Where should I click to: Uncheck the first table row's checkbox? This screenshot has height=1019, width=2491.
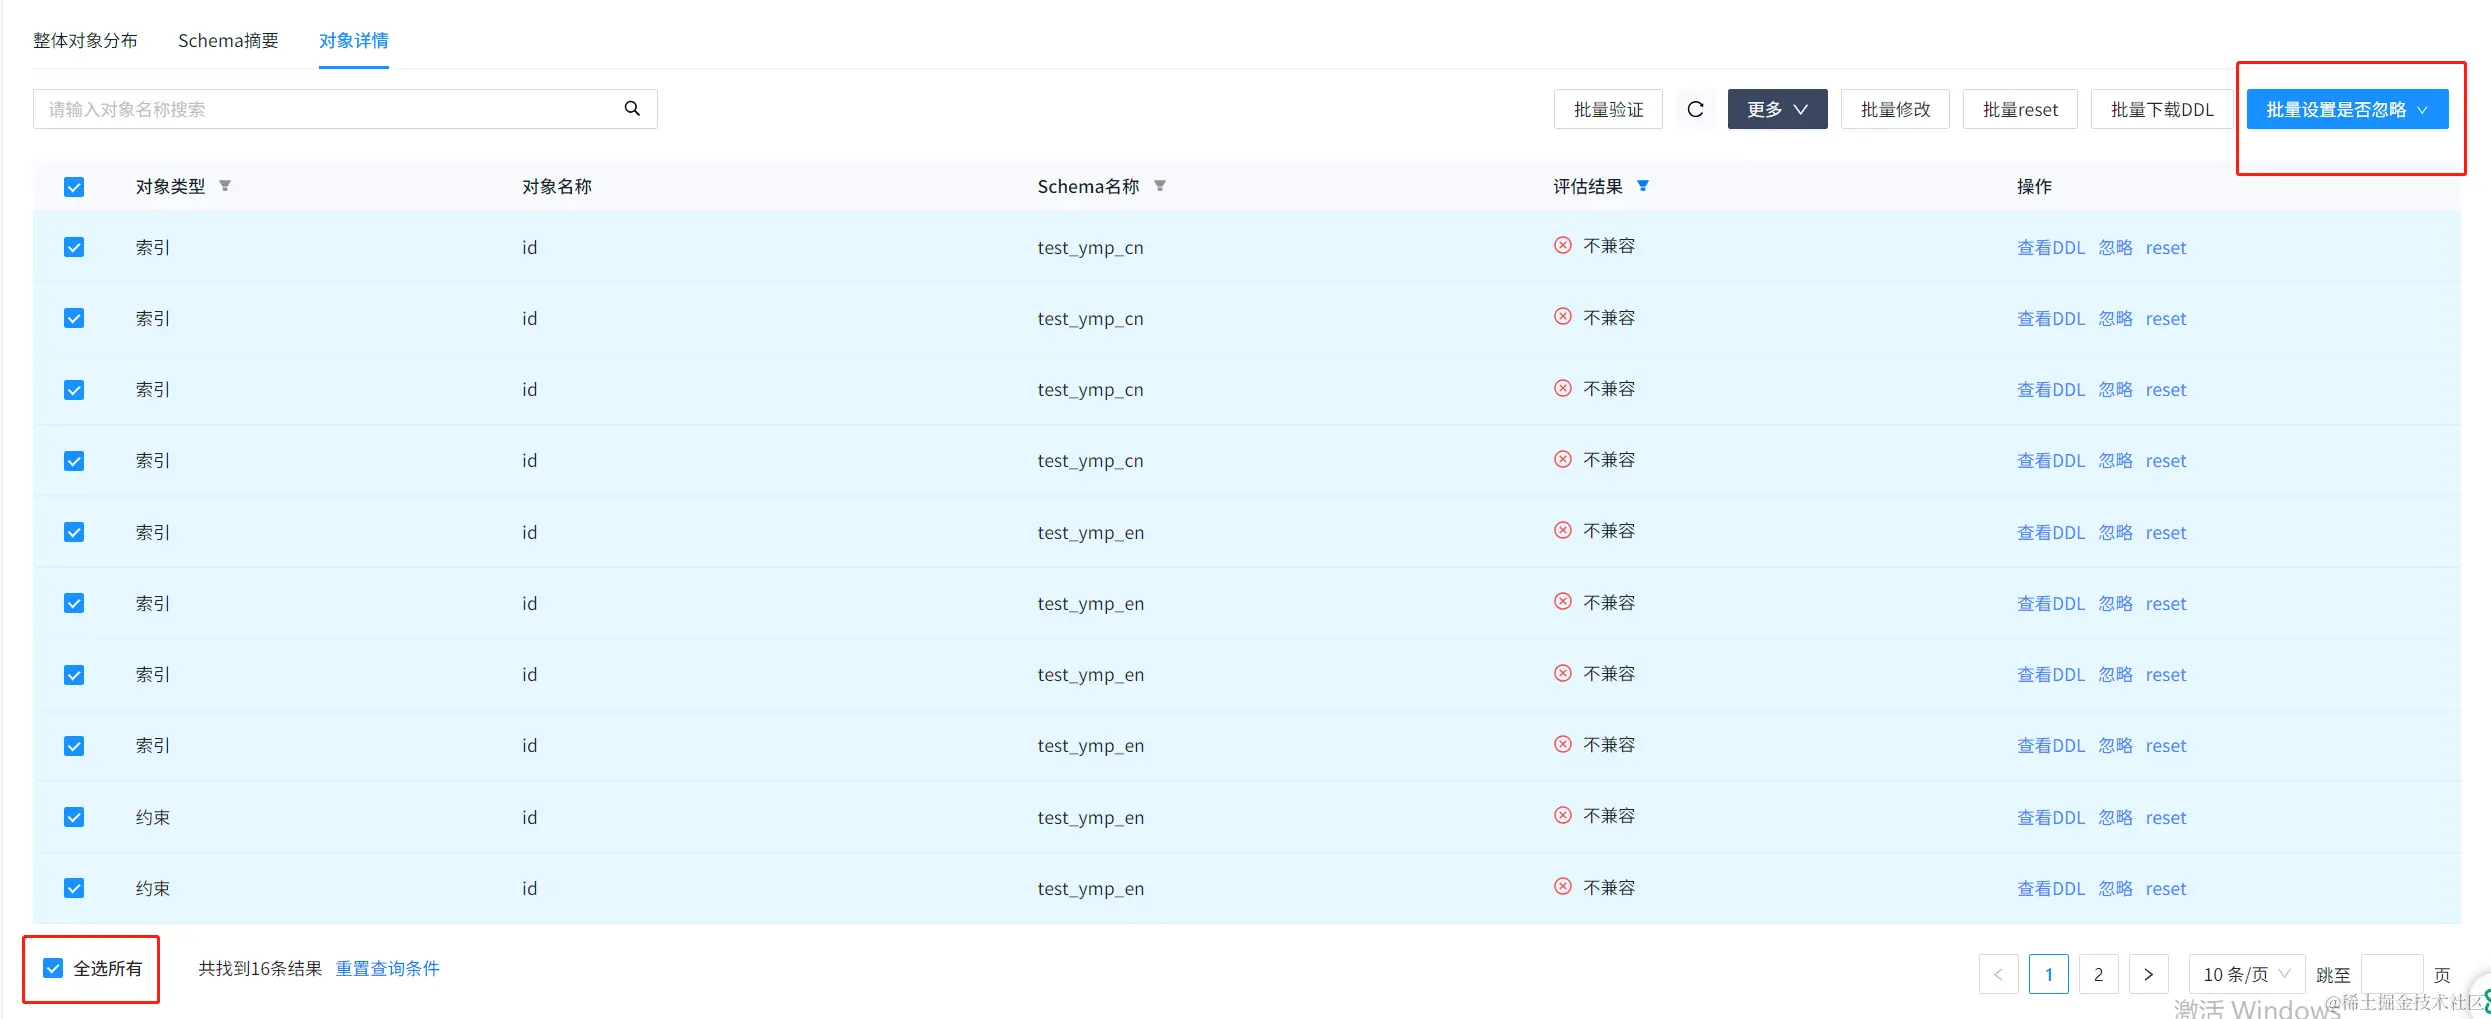tap(74, 247)
